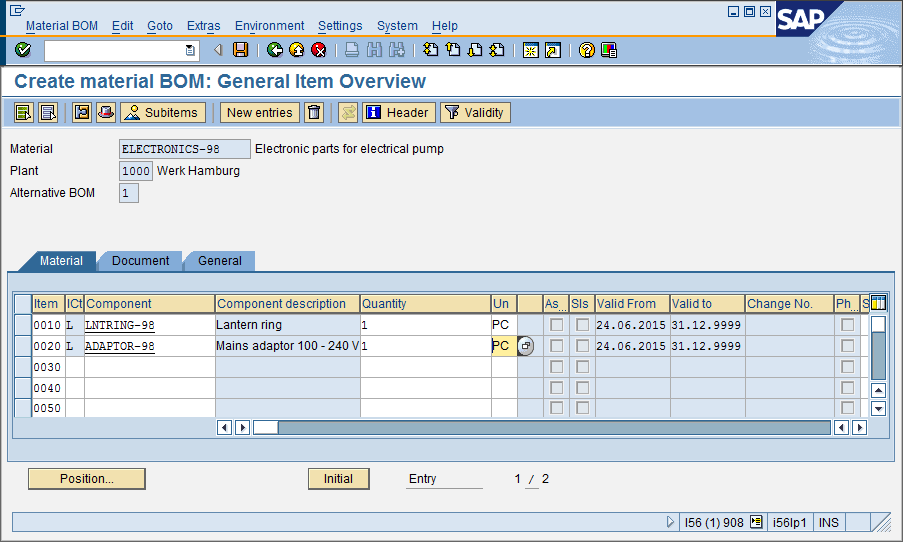Click the vertical scroll down arrow

pos(878,409)
